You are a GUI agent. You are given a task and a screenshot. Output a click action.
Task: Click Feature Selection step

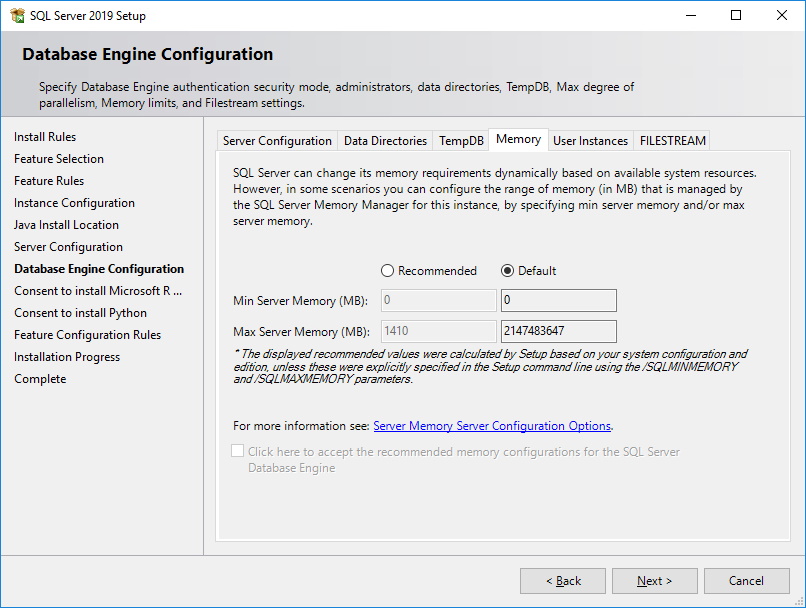pos(59,159)
